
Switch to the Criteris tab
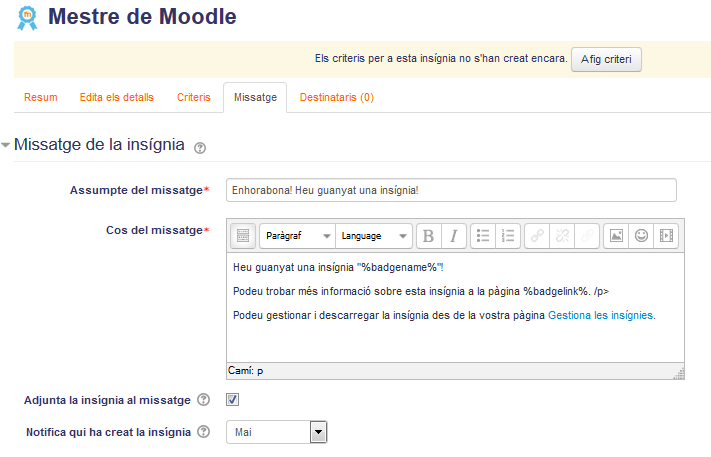[x=194, y=97]
